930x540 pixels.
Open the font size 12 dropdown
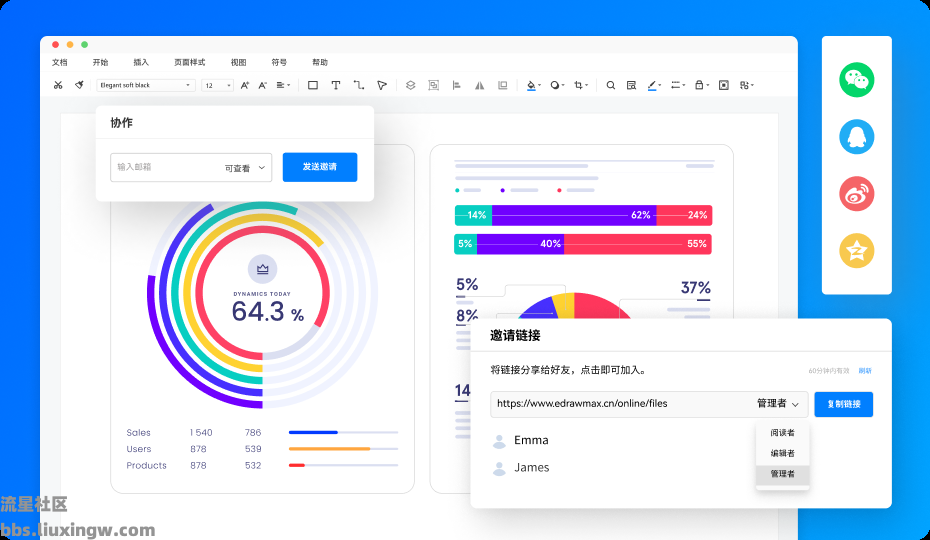click(217, 85)
